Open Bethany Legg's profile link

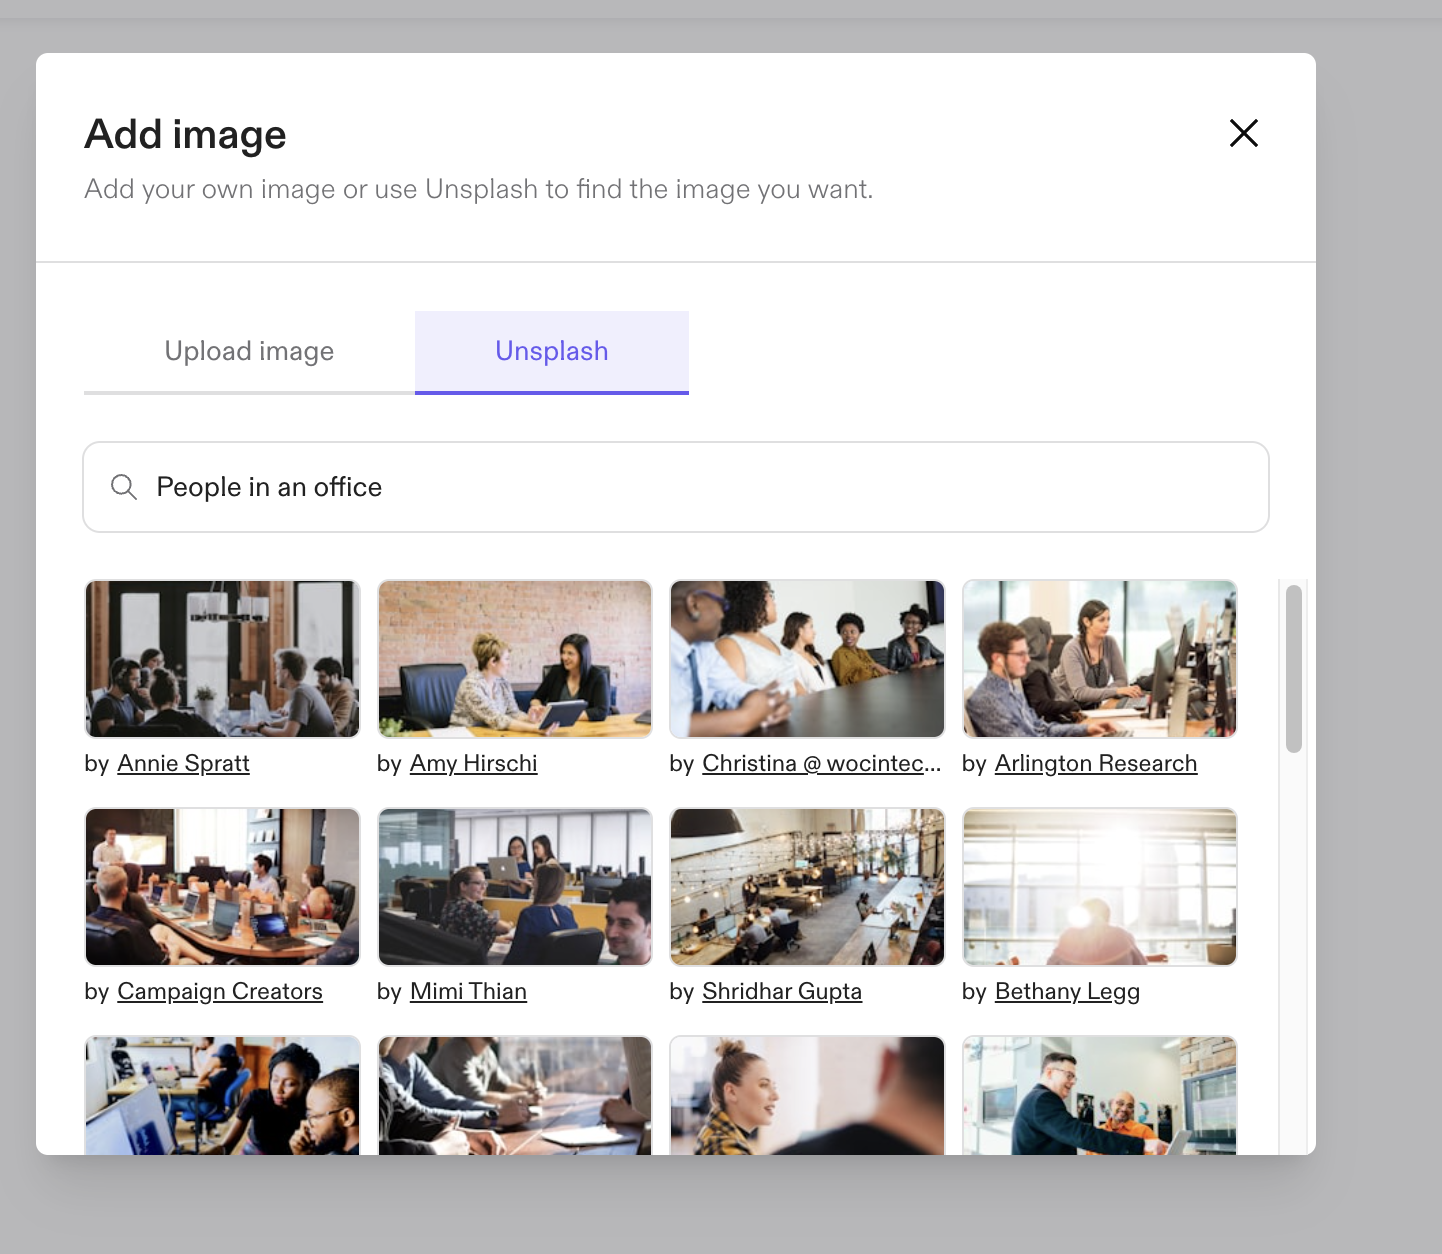1067,991
